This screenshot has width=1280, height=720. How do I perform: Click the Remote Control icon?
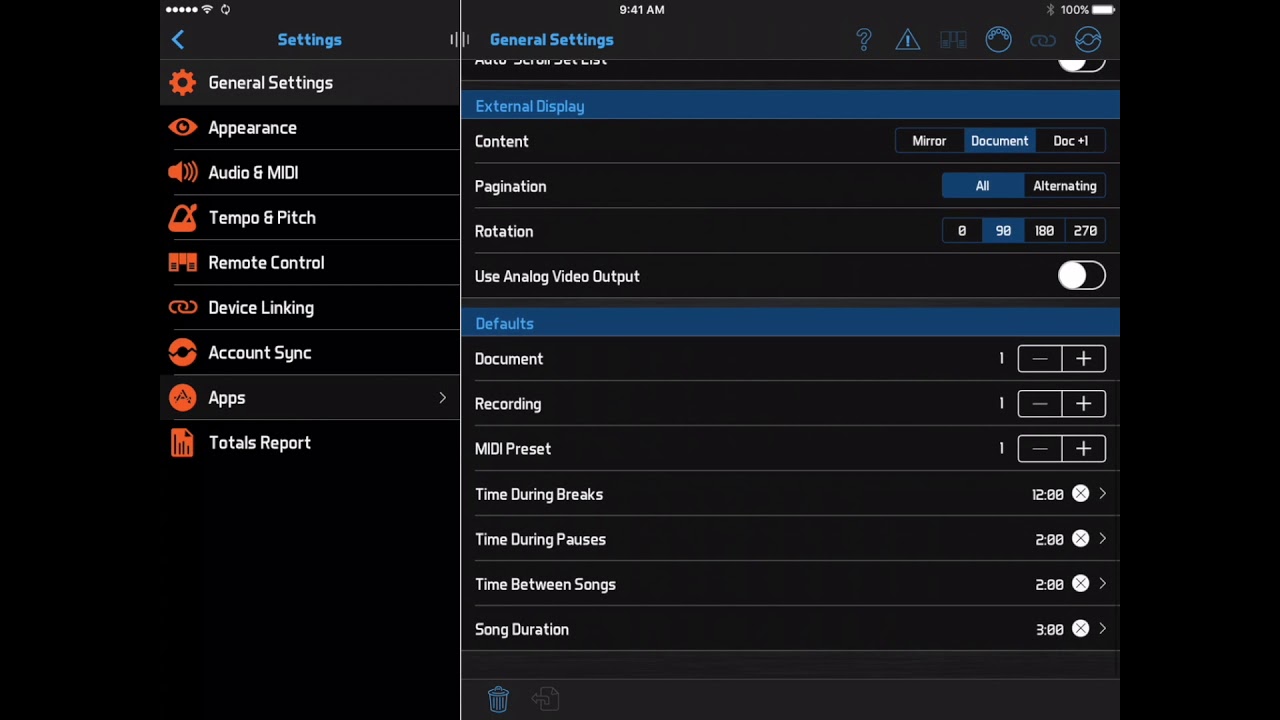click(183, 263)
